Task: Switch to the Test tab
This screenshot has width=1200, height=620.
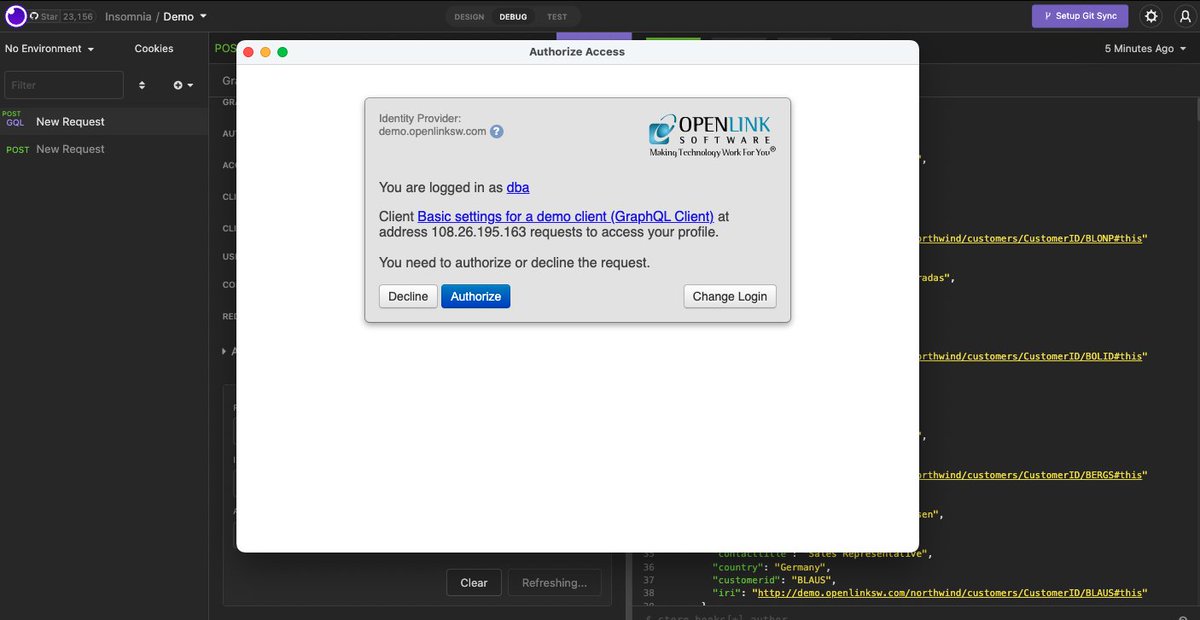Action: [x=556, y=17]
